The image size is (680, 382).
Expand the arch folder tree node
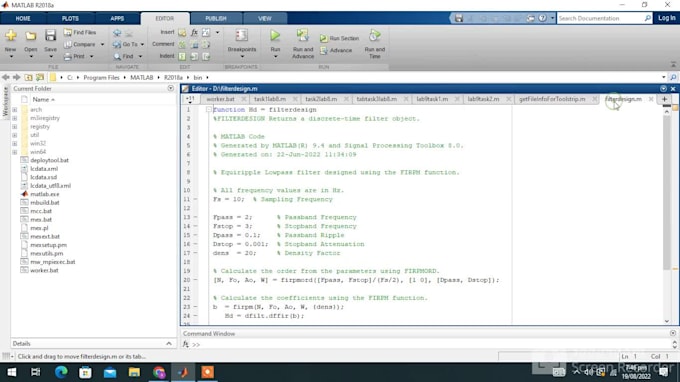[15, 110]
